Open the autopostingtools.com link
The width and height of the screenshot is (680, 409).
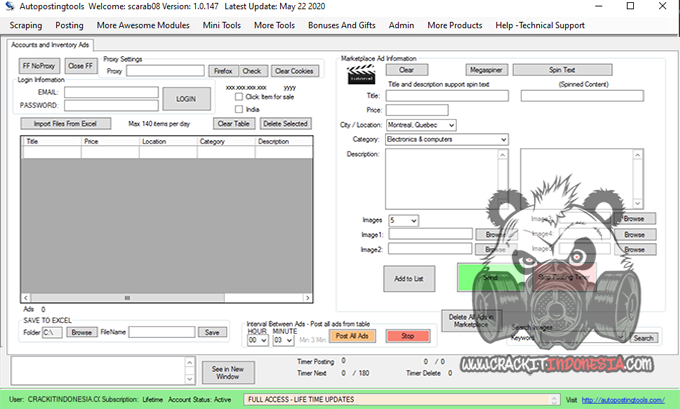click(x=623, y=400)
